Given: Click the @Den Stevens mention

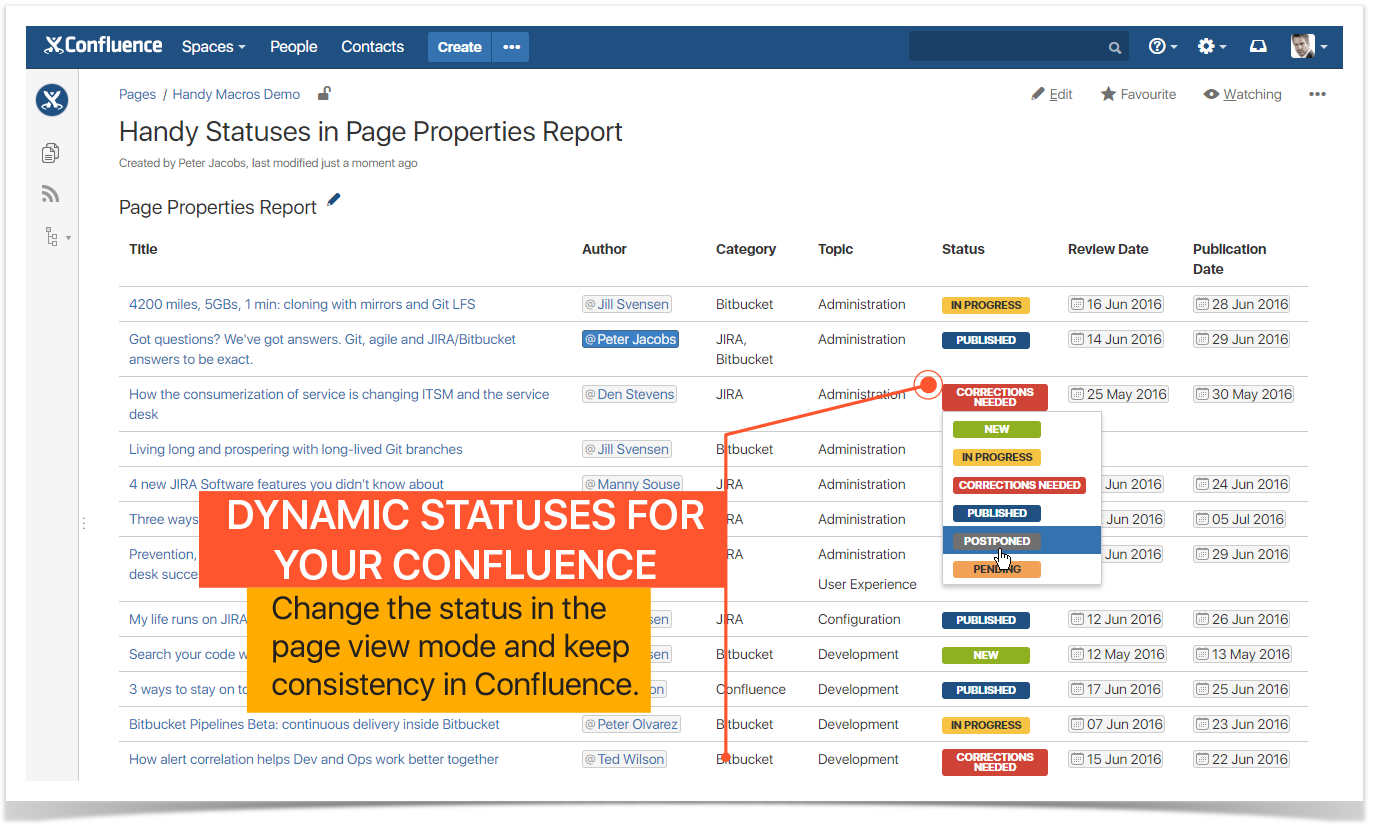Looking at the screenshot, I should click(x=629, y=394).
